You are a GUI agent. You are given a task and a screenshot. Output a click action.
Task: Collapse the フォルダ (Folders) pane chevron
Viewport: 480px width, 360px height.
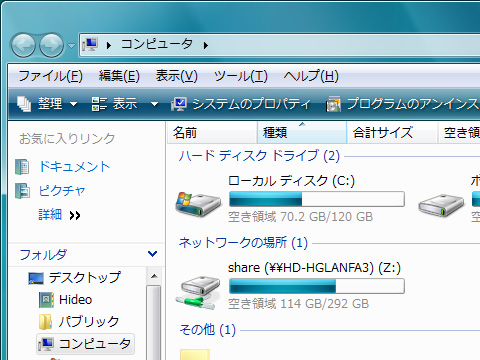tap(152, 254)
